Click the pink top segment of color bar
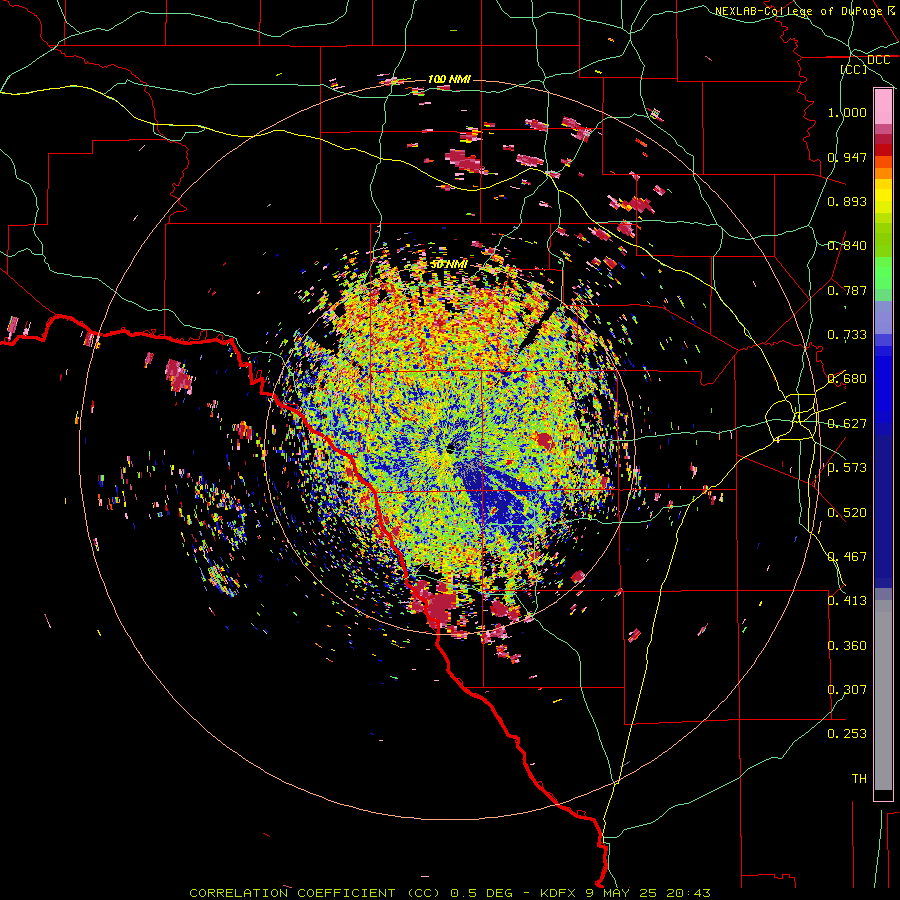Image resolution: width=900 pixels, height=900 pixels. click(883, 106)
